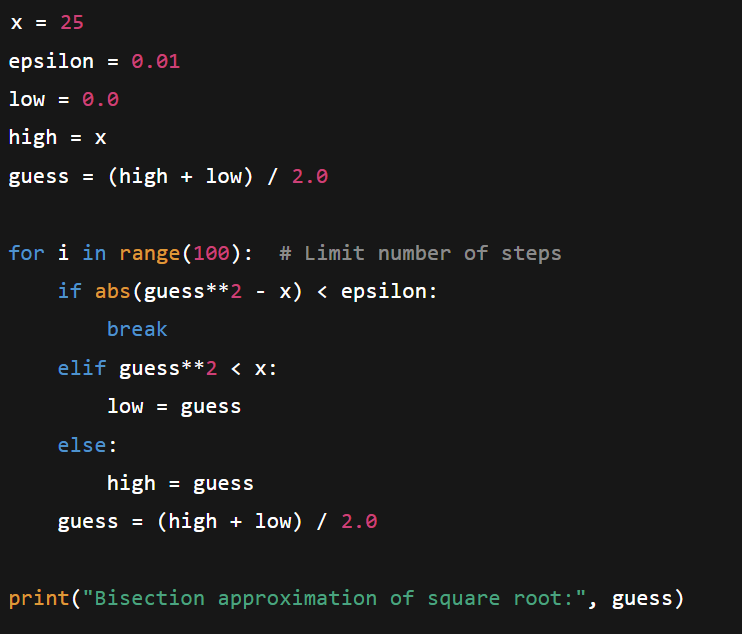Click the number 25 in x assignment
The height and width of the screenshot is (634, 742).
coord(72,22)
